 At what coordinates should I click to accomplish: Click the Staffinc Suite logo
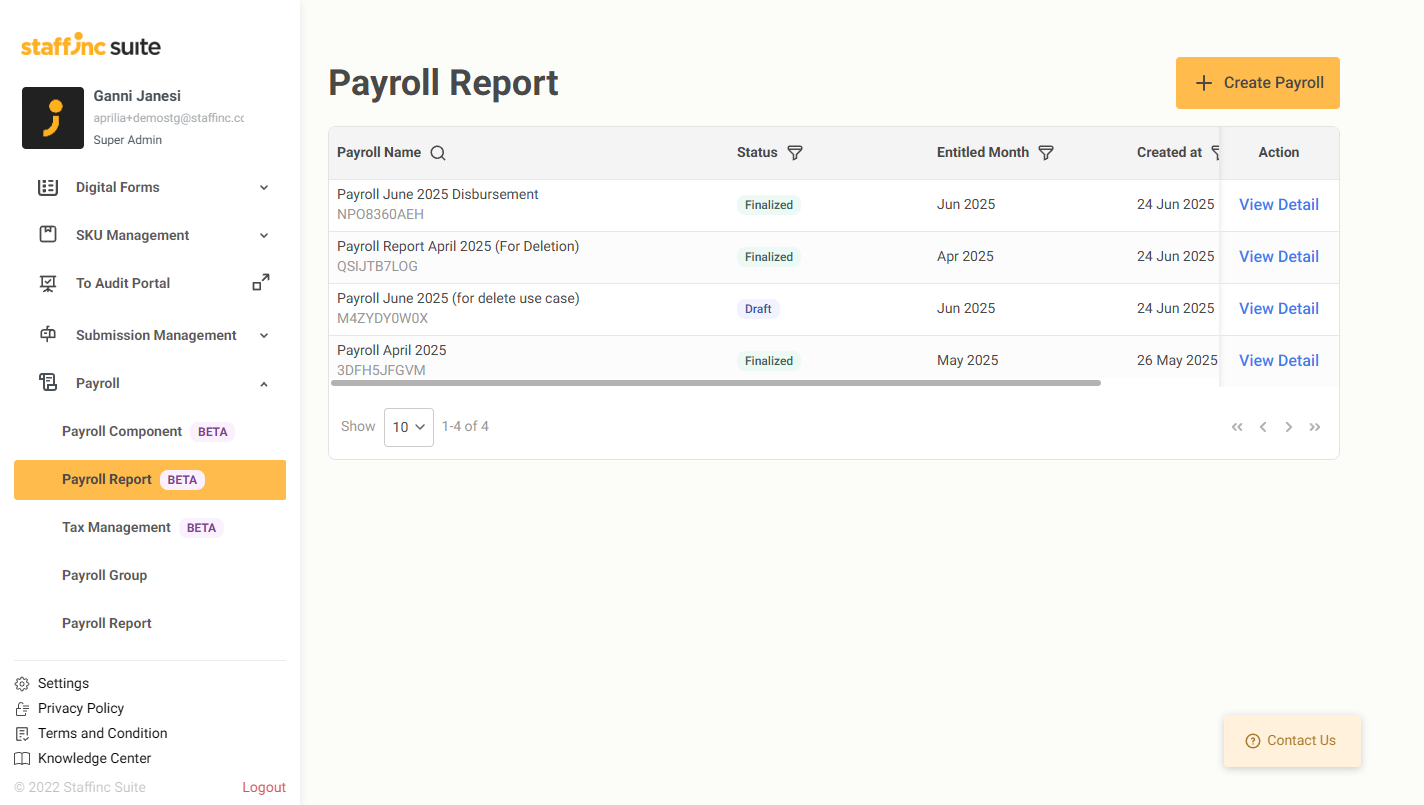(91, 46)
